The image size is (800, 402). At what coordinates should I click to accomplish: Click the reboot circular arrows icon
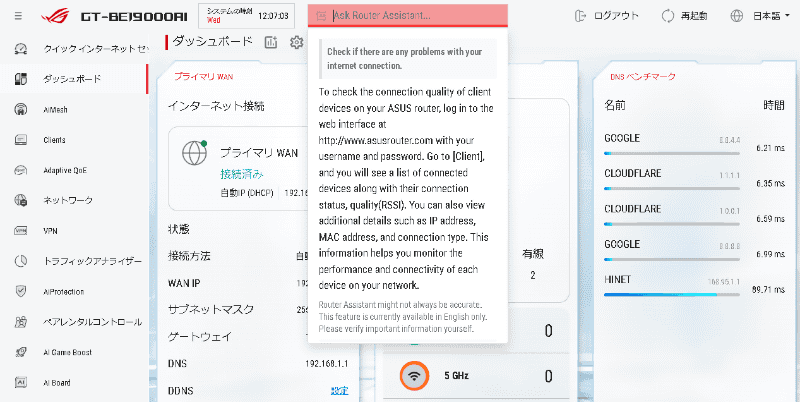click(x=668, y=16)
